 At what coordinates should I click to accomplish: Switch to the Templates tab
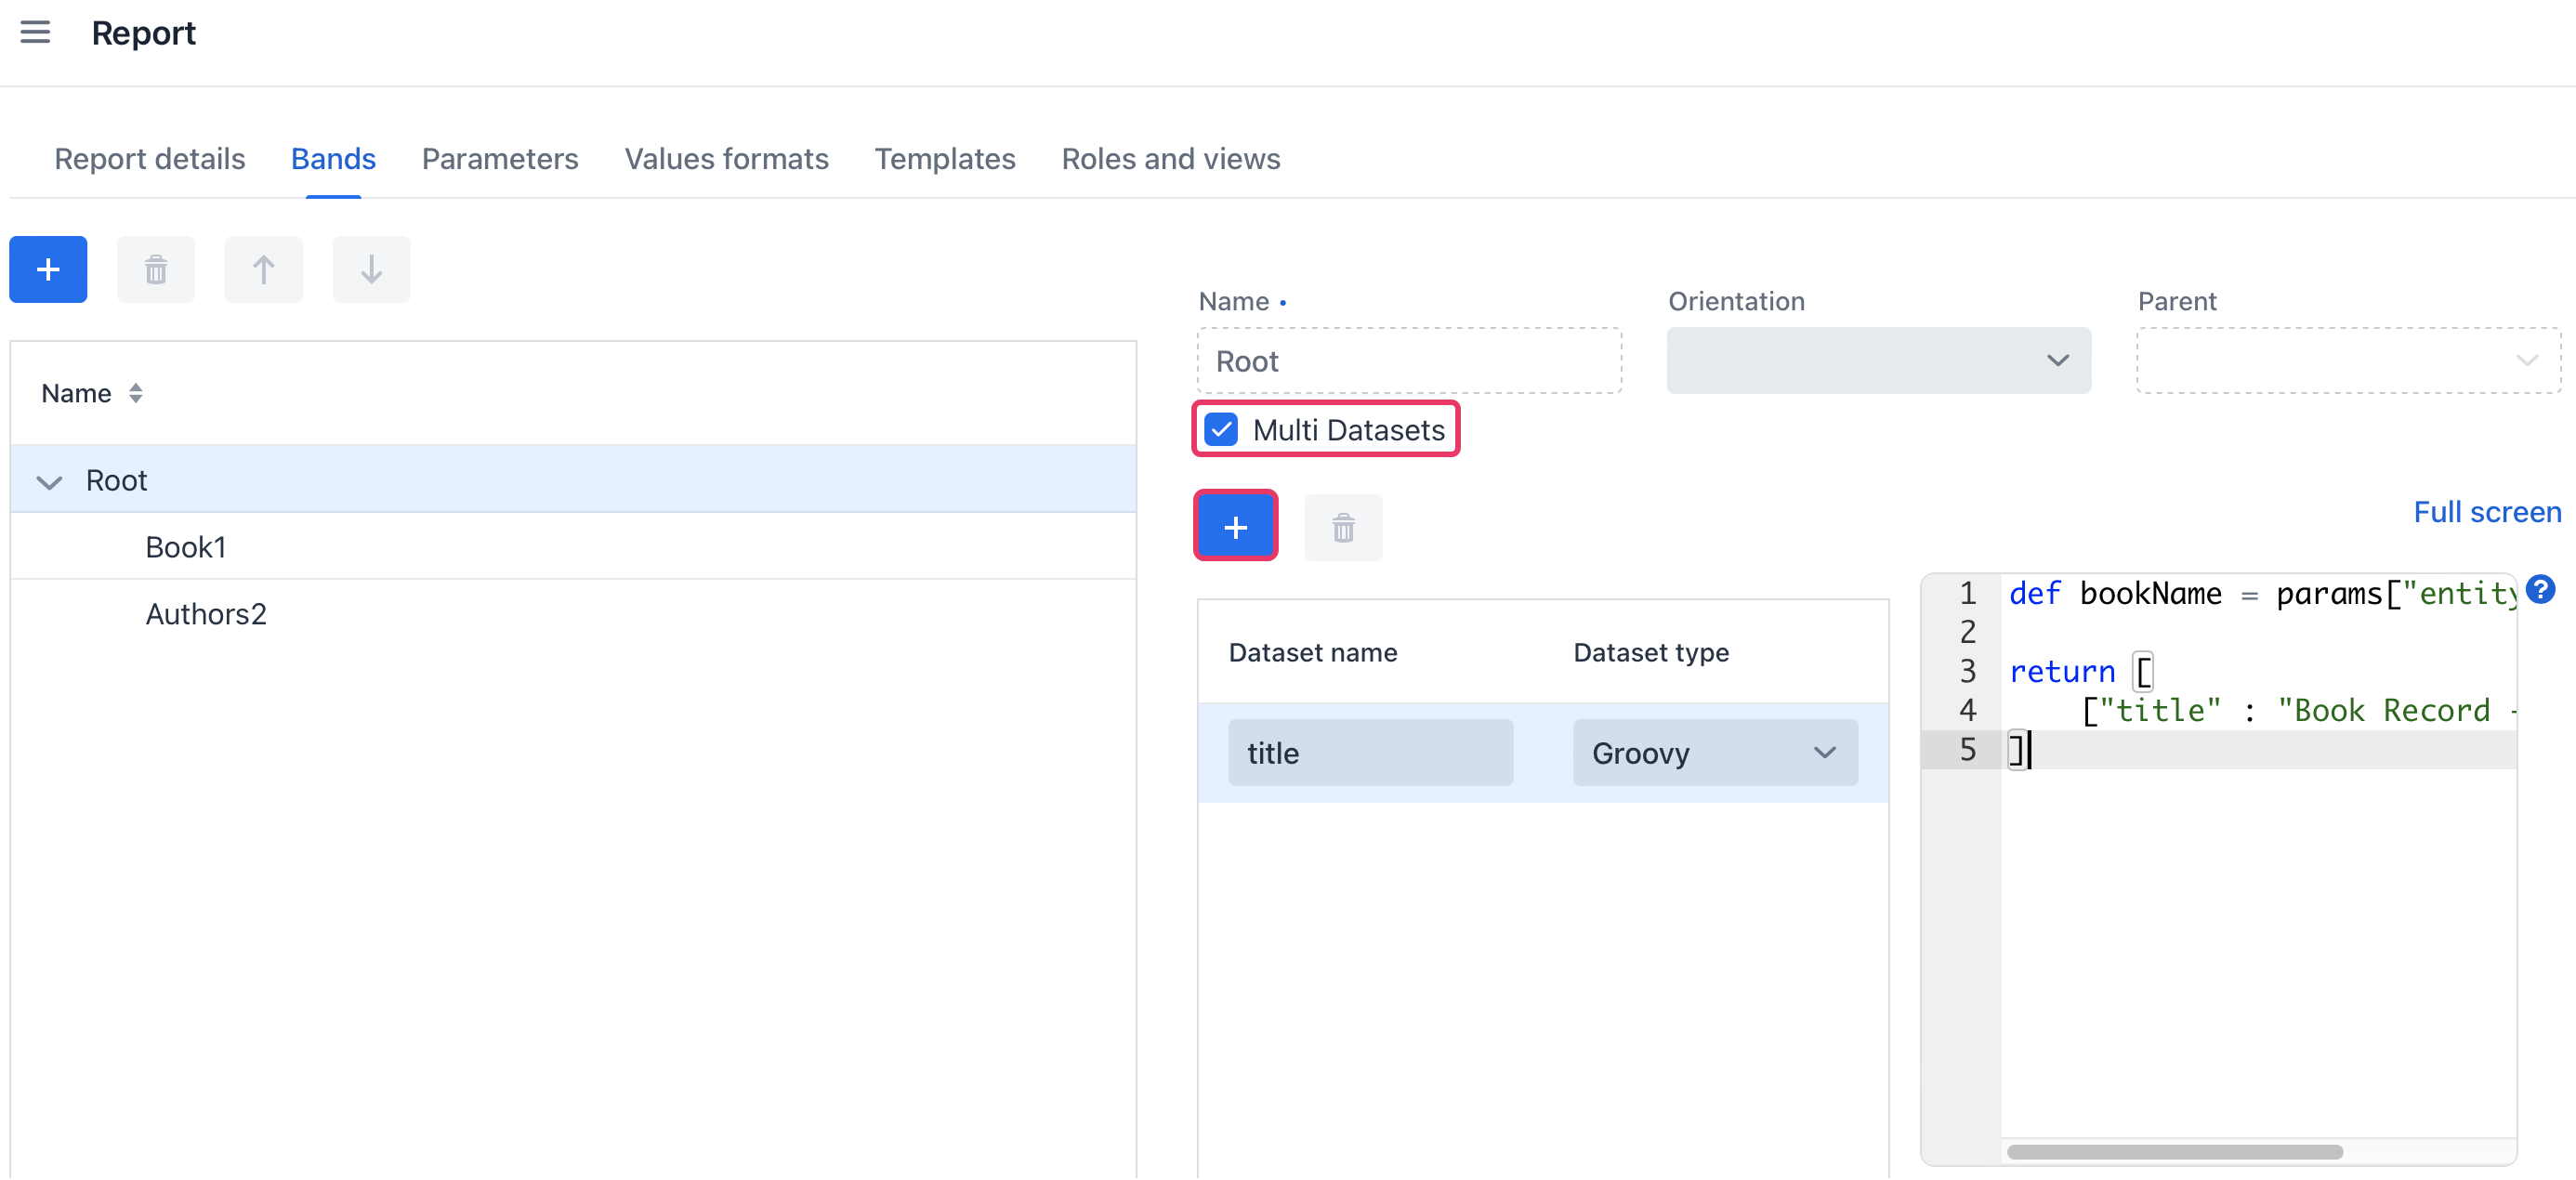point(945,159)
